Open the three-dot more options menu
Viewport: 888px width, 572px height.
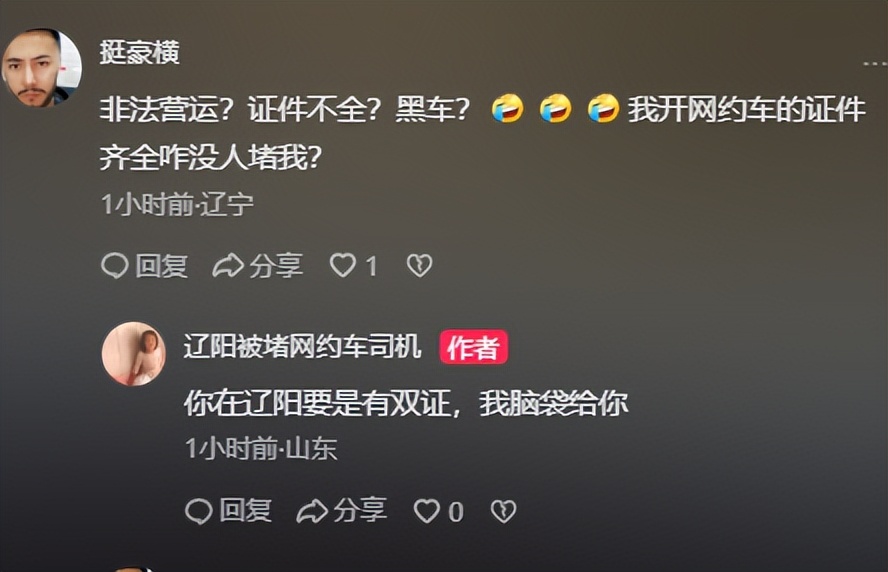[x=875, y=64]
